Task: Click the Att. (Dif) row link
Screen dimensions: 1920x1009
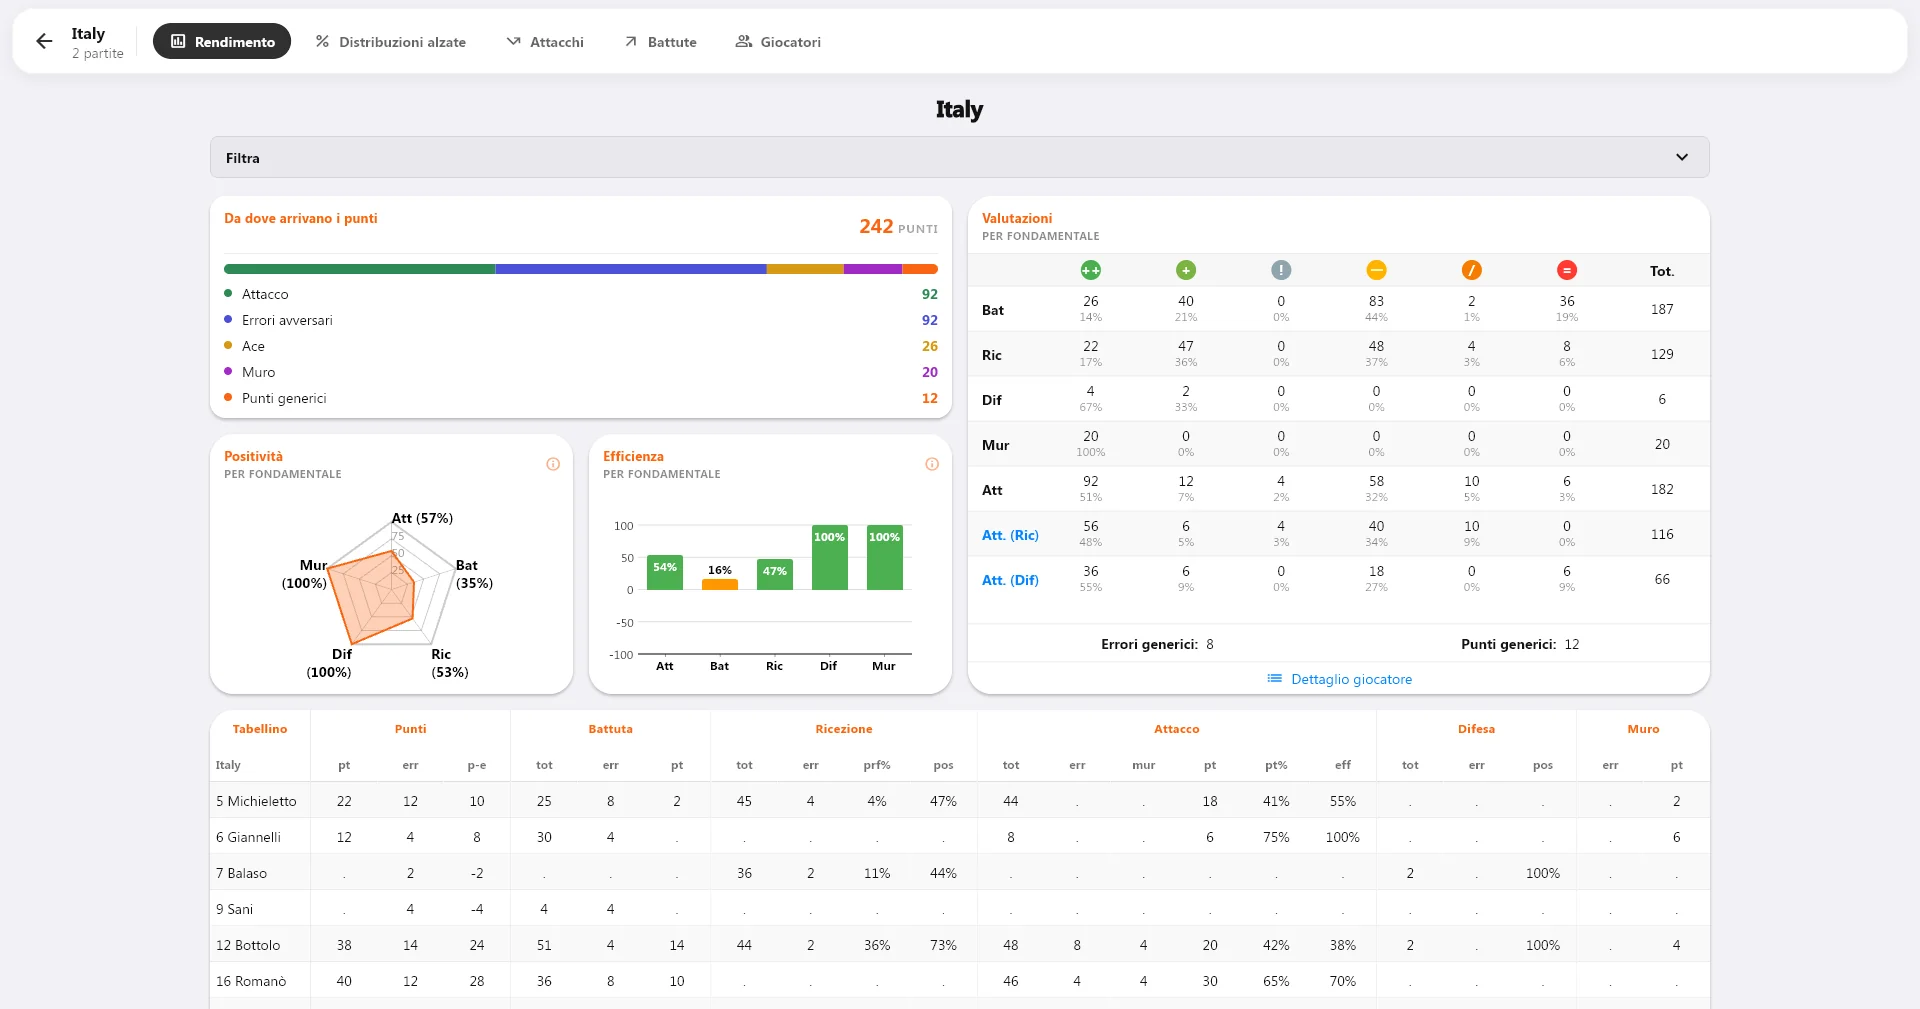Action: click(1010, 580)
